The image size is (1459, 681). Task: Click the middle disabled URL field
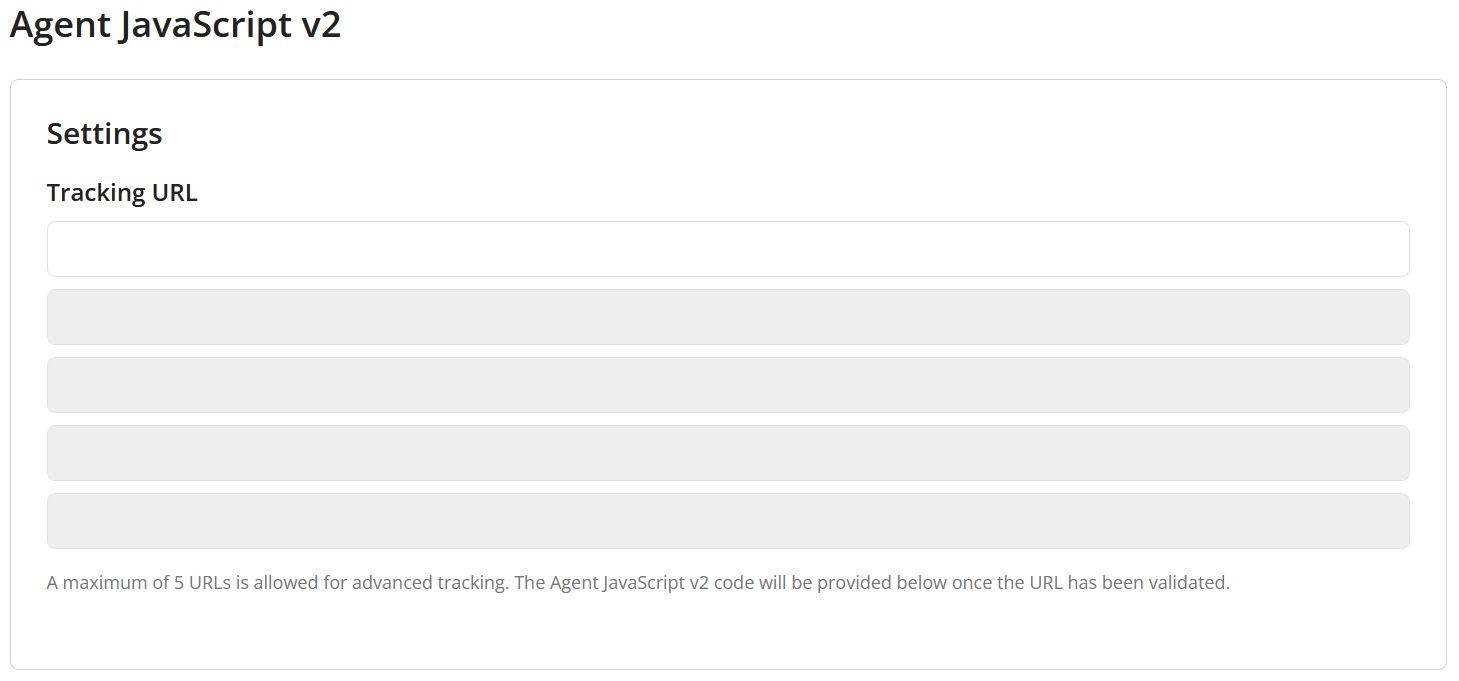[728, 385]
